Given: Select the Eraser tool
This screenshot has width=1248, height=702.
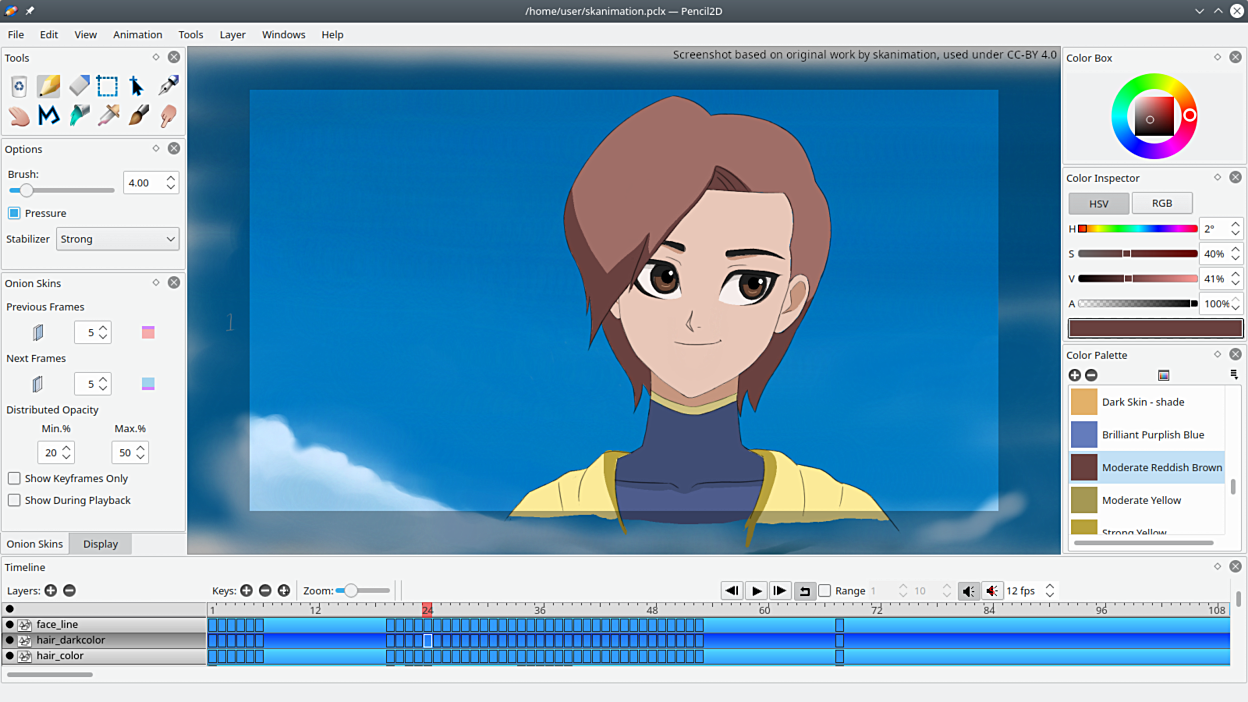Looking at the screenshot, I should click(79, 86).
